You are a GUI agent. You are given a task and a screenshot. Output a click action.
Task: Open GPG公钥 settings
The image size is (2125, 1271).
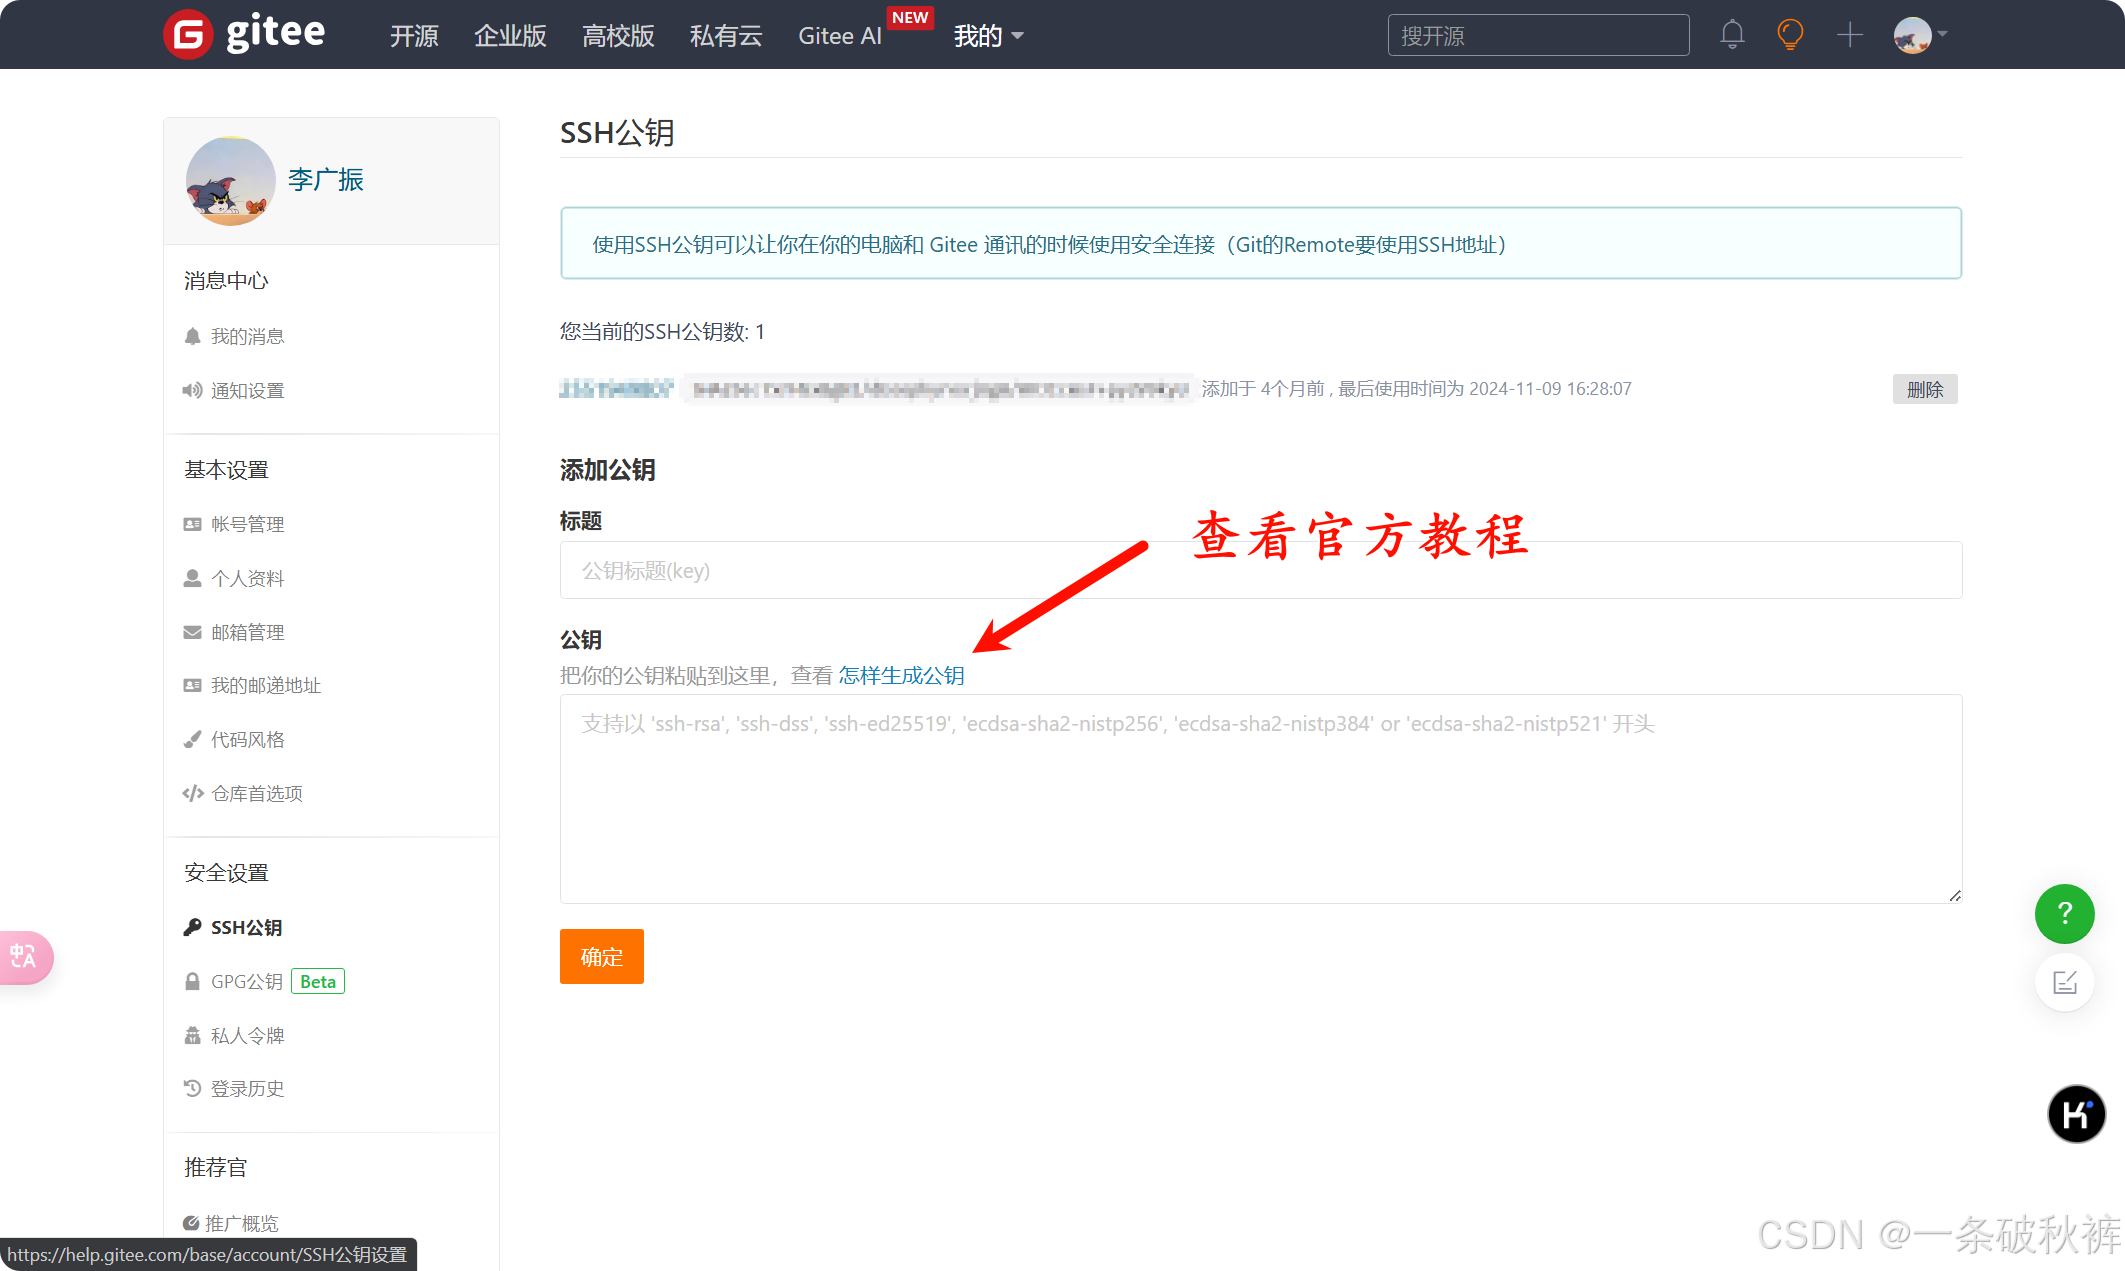pos(246,982)
